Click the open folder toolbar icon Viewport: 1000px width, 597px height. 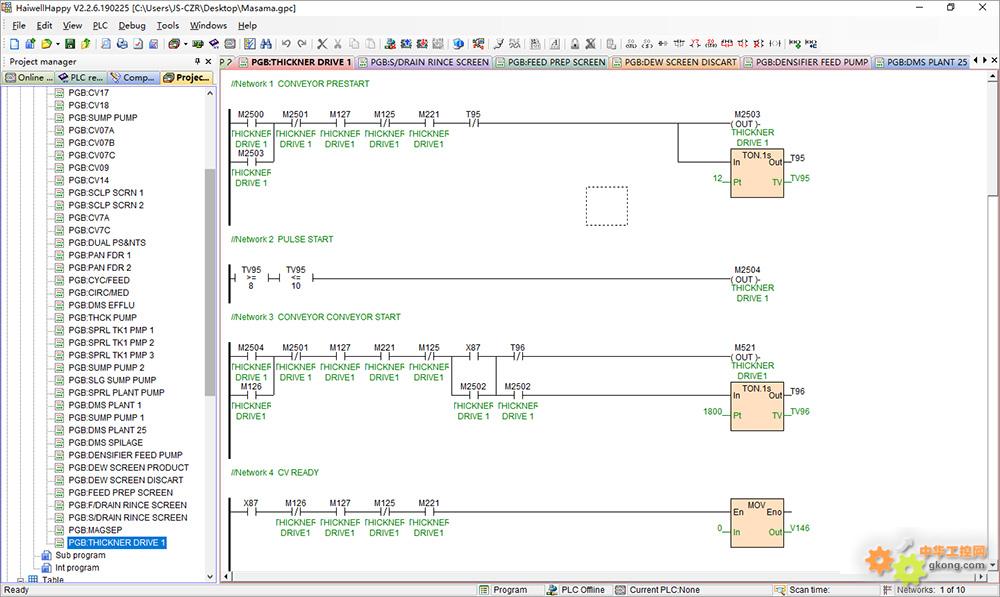(46, 44)
